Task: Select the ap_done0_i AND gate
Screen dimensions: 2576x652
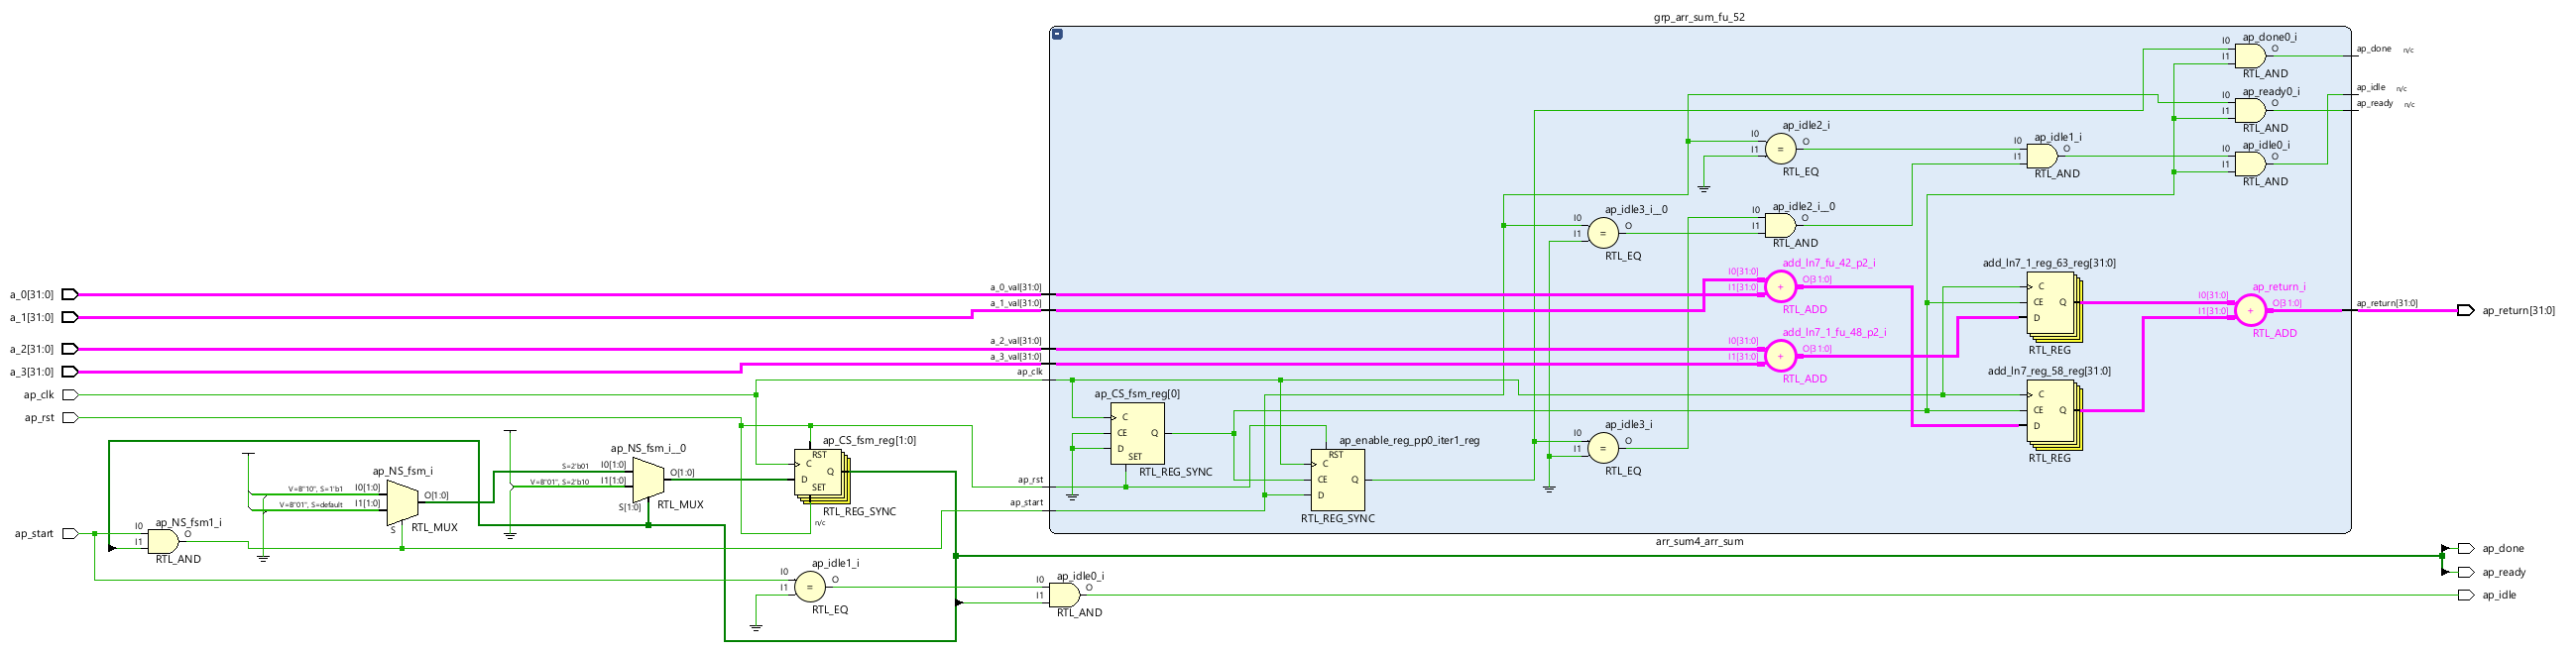Action: [2250, 56]
